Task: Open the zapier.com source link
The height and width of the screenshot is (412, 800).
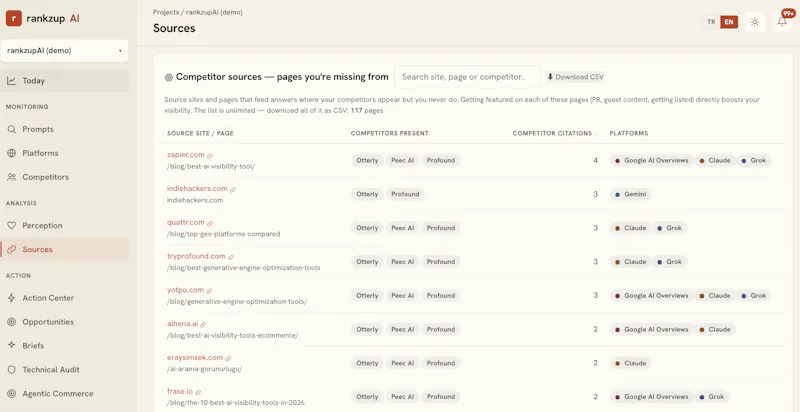Action: click(186, 154)
